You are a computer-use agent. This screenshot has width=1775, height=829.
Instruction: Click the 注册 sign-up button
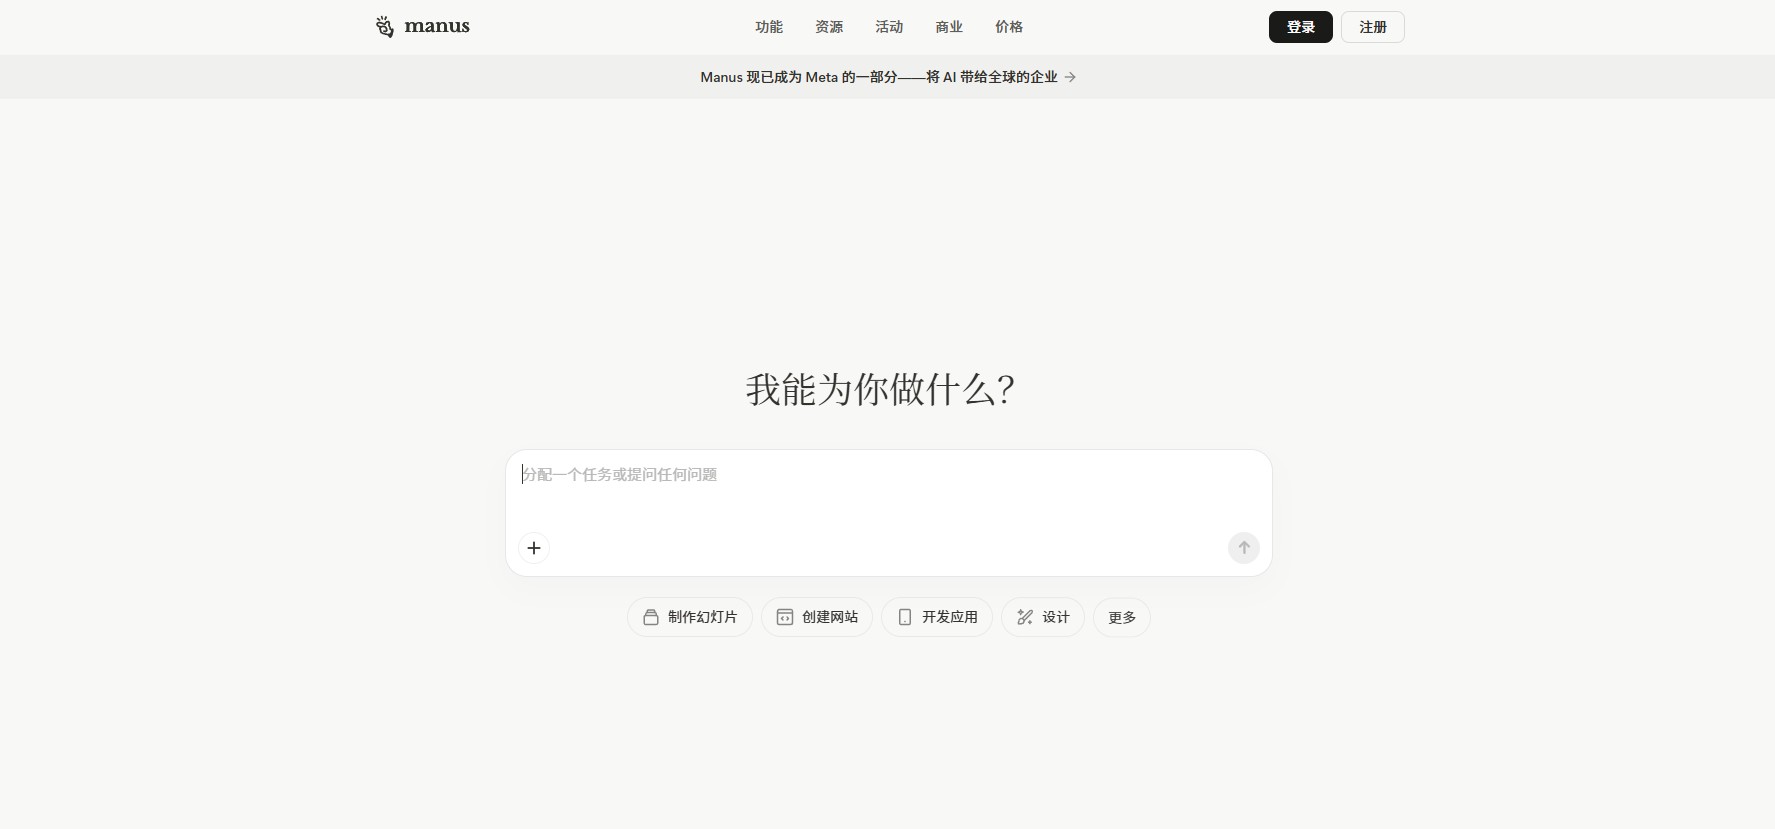click(1372, 27)
